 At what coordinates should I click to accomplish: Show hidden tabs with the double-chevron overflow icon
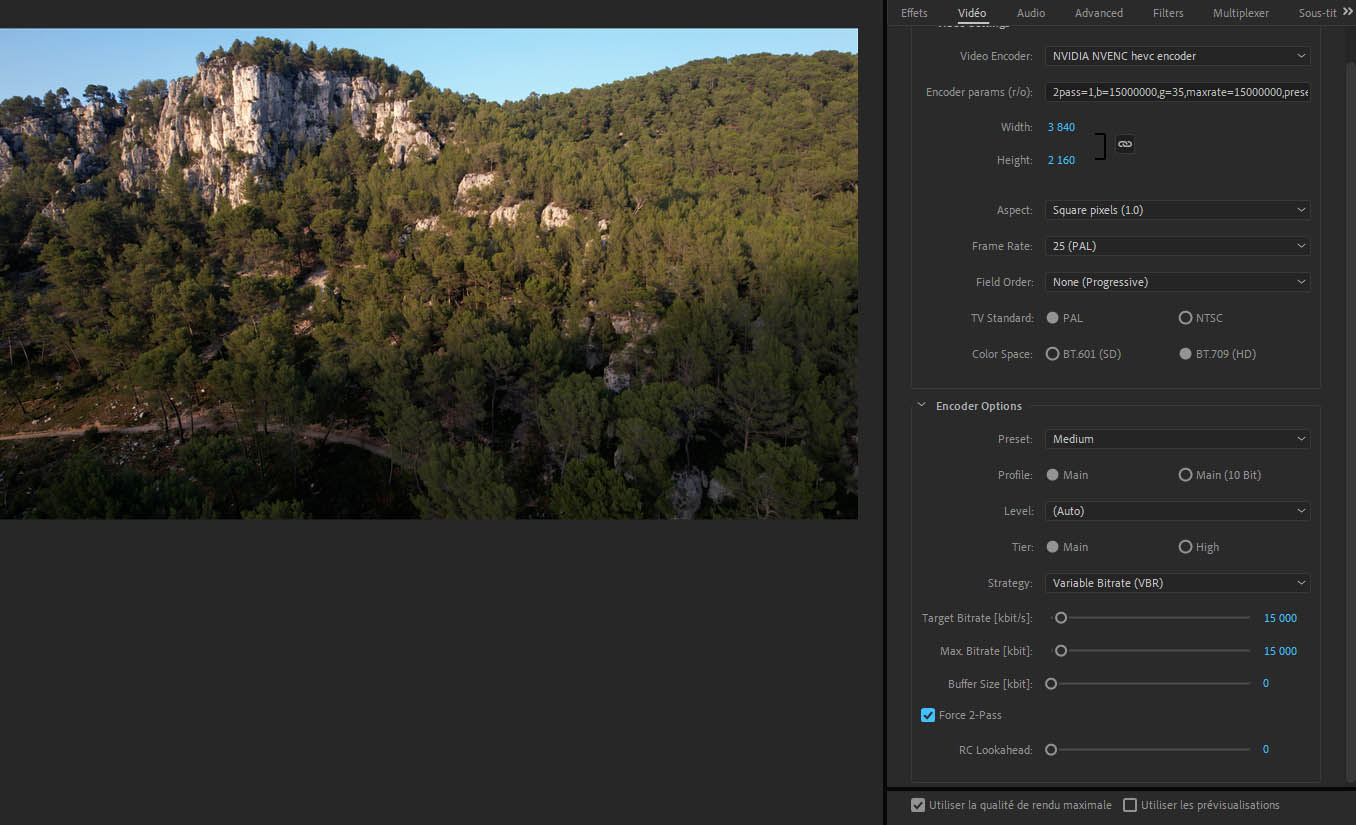[1347, 12]
